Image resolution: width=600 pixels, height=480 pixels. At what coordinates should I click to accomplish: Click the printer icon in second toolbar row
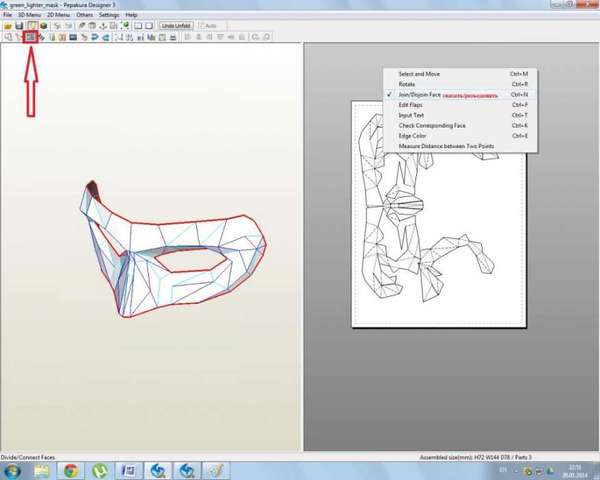coord(173,37)
